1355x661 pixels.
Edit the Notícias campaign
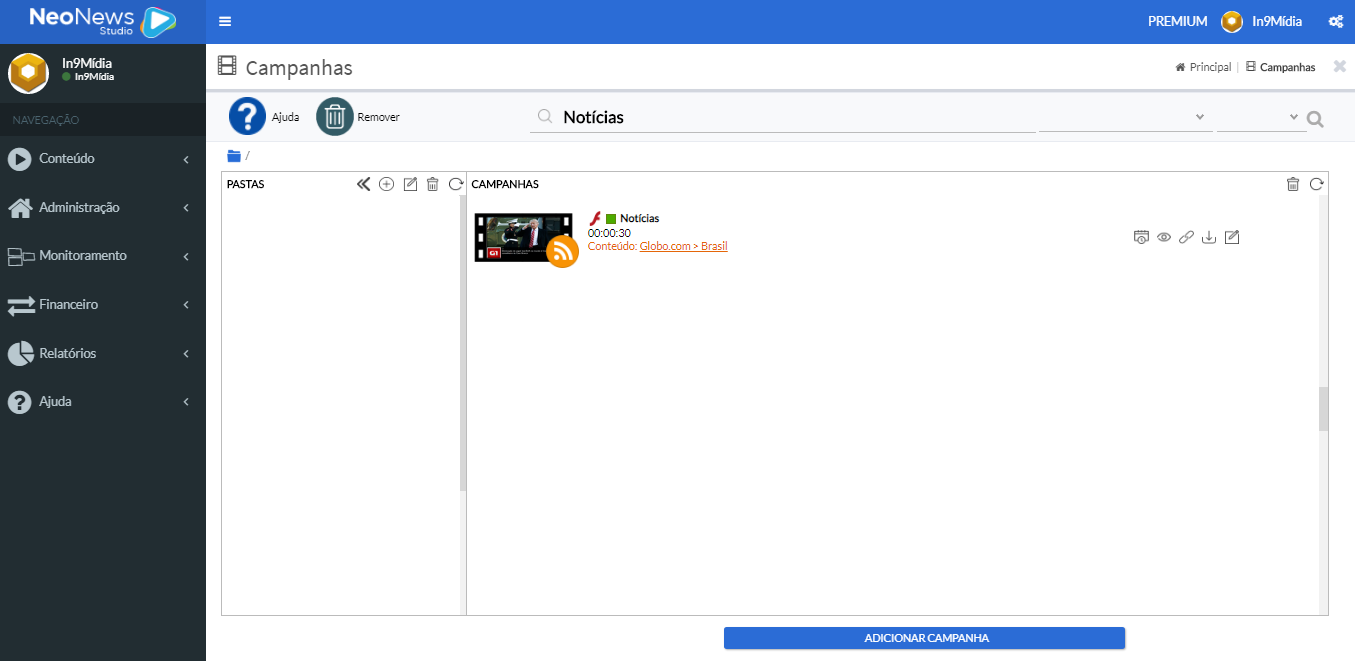click(1232, 237)
